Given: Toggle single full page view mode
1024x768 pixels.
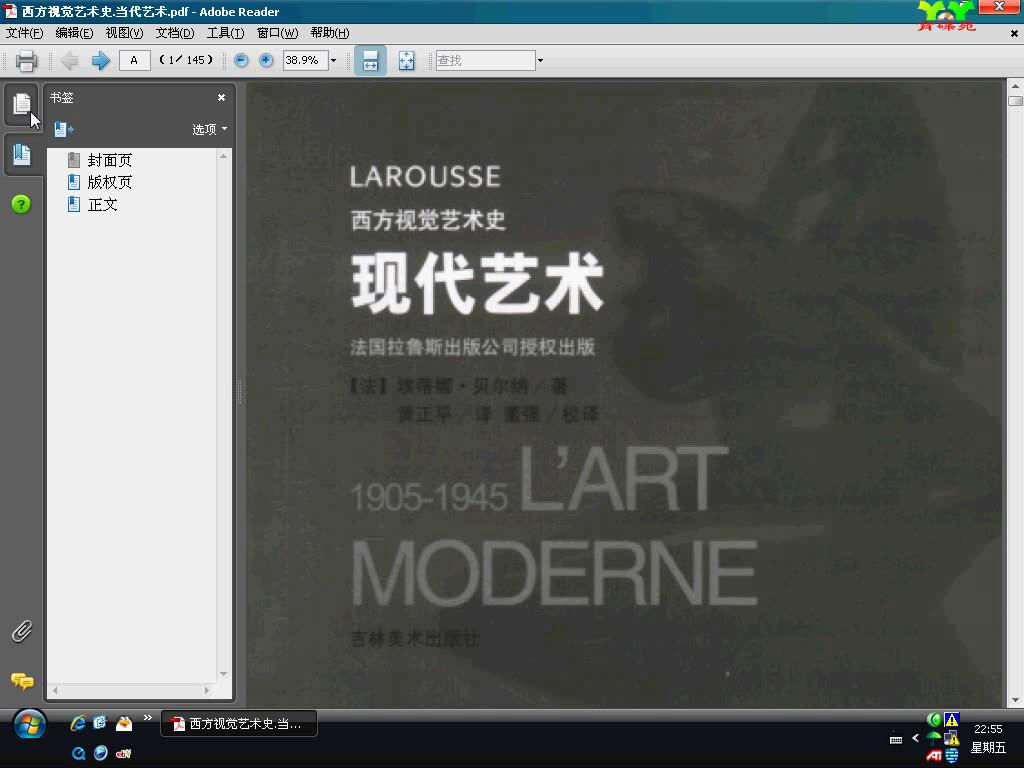Looking at the screenshot, I should 406,61.
